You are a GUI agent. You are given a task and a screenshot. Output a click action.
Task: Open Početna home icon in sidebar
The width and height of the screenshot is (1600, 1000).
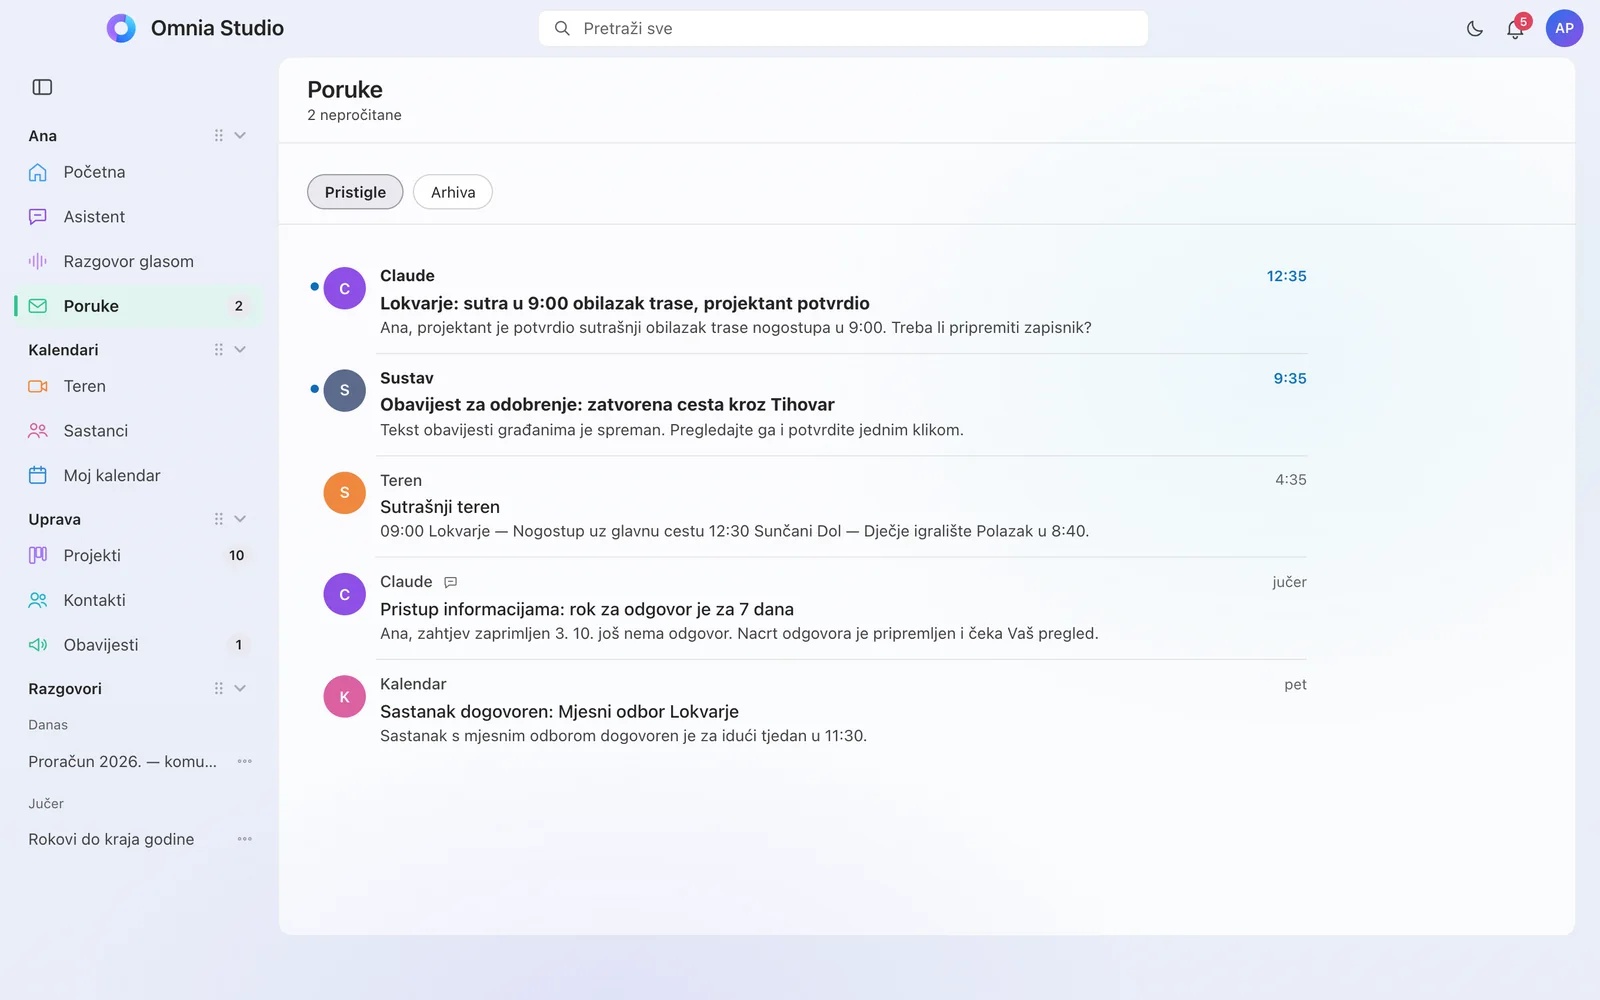[38, 172]
